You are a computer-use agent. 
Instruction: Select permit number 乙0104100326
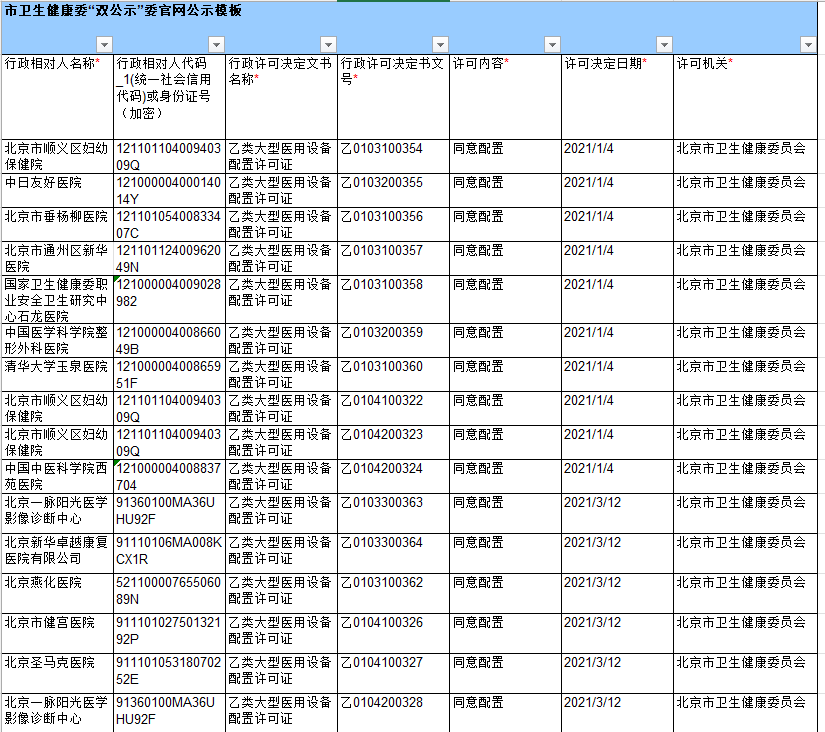coord(394,634)
